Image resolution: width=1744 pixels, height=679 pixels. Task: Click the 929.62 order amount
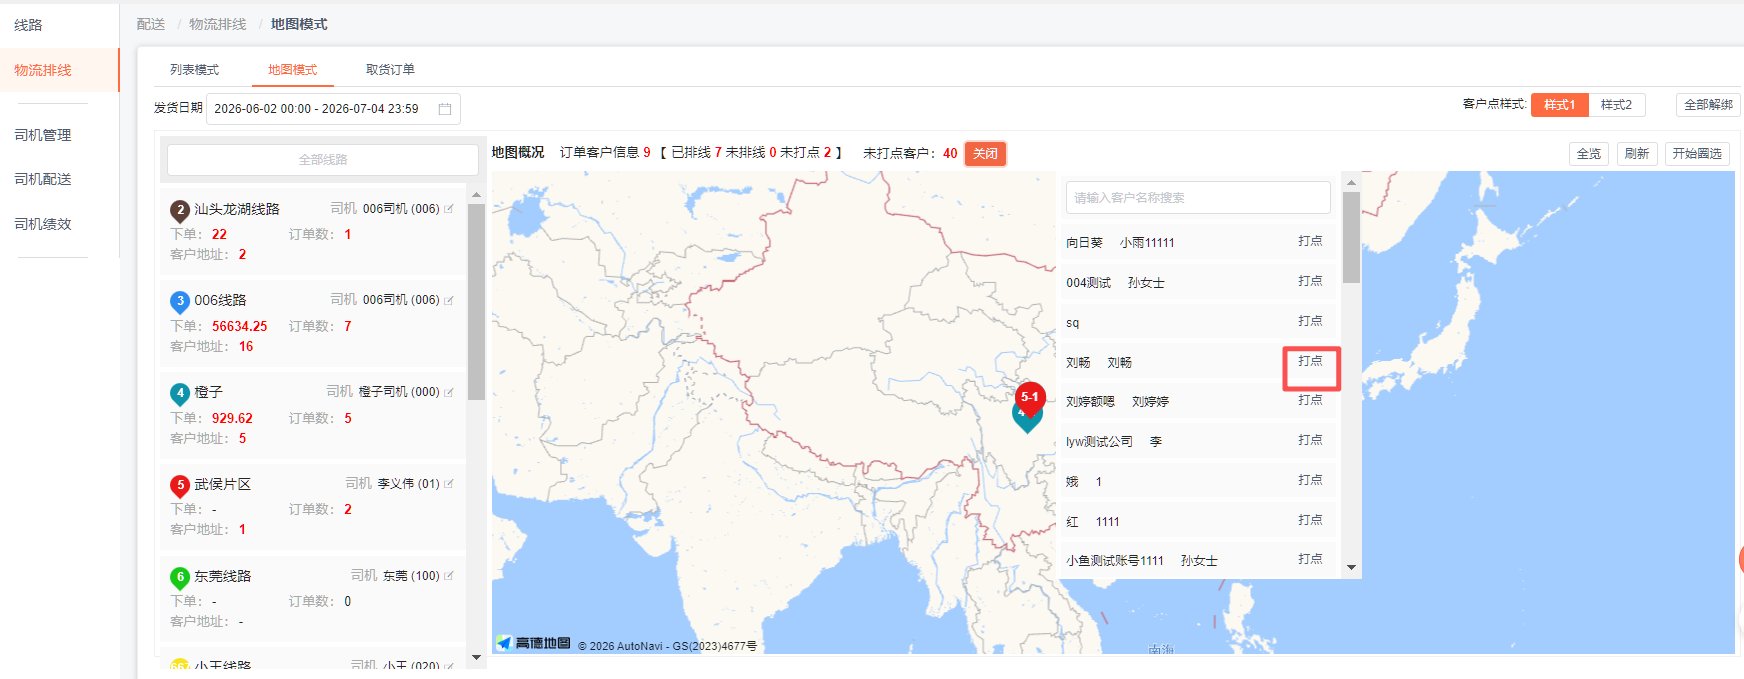point(232,419)
